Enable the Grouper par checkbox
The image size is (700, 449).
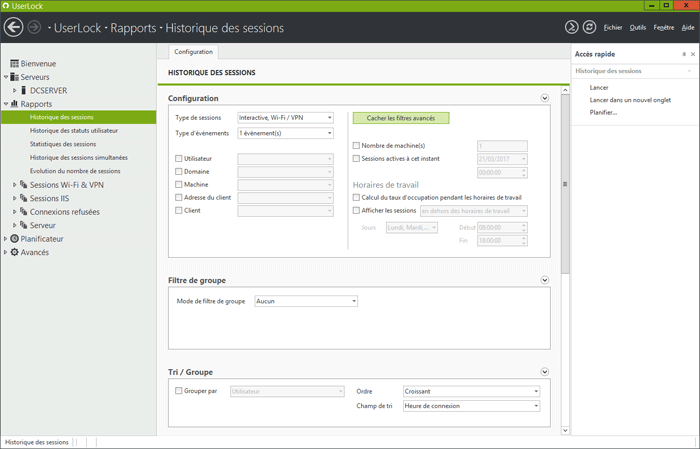coord(179,391)
